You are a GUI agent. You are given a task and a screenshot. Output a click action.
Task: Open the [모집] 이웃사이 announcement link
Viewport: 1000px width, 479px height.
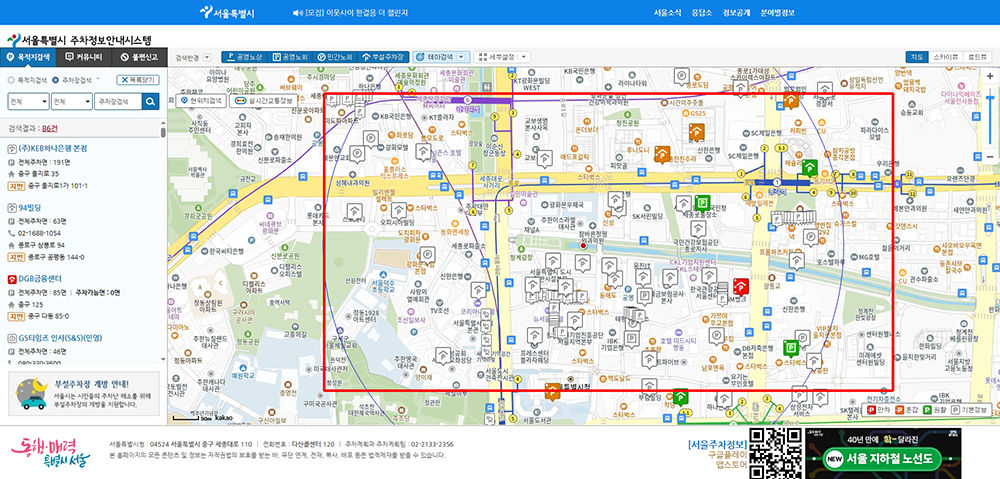coord(356,13)
